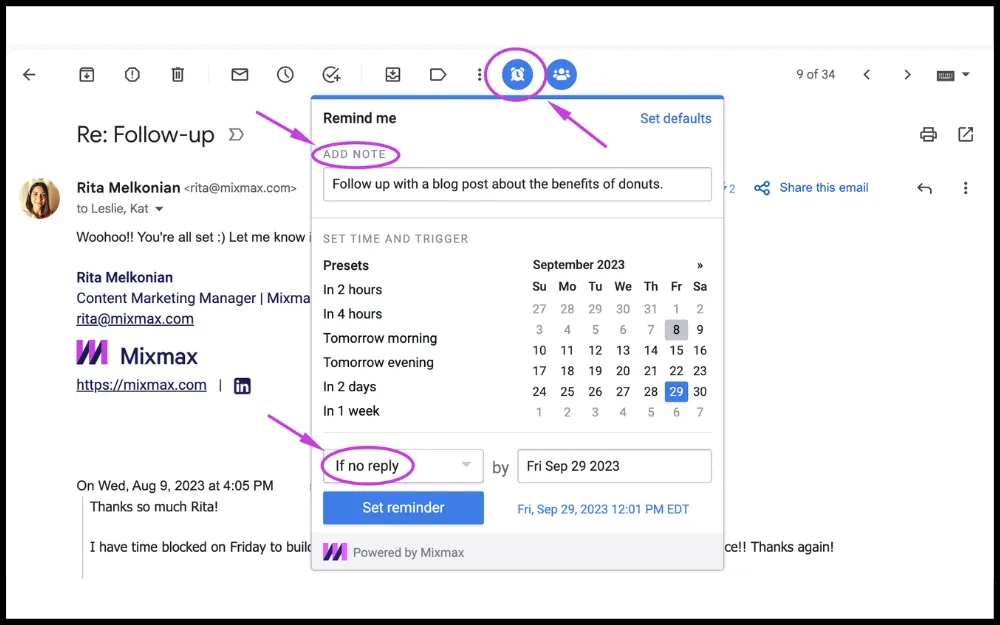This screenshot has width=1000, height=625.
Task: Select preset In 4 hours
Action: (353, 314)
